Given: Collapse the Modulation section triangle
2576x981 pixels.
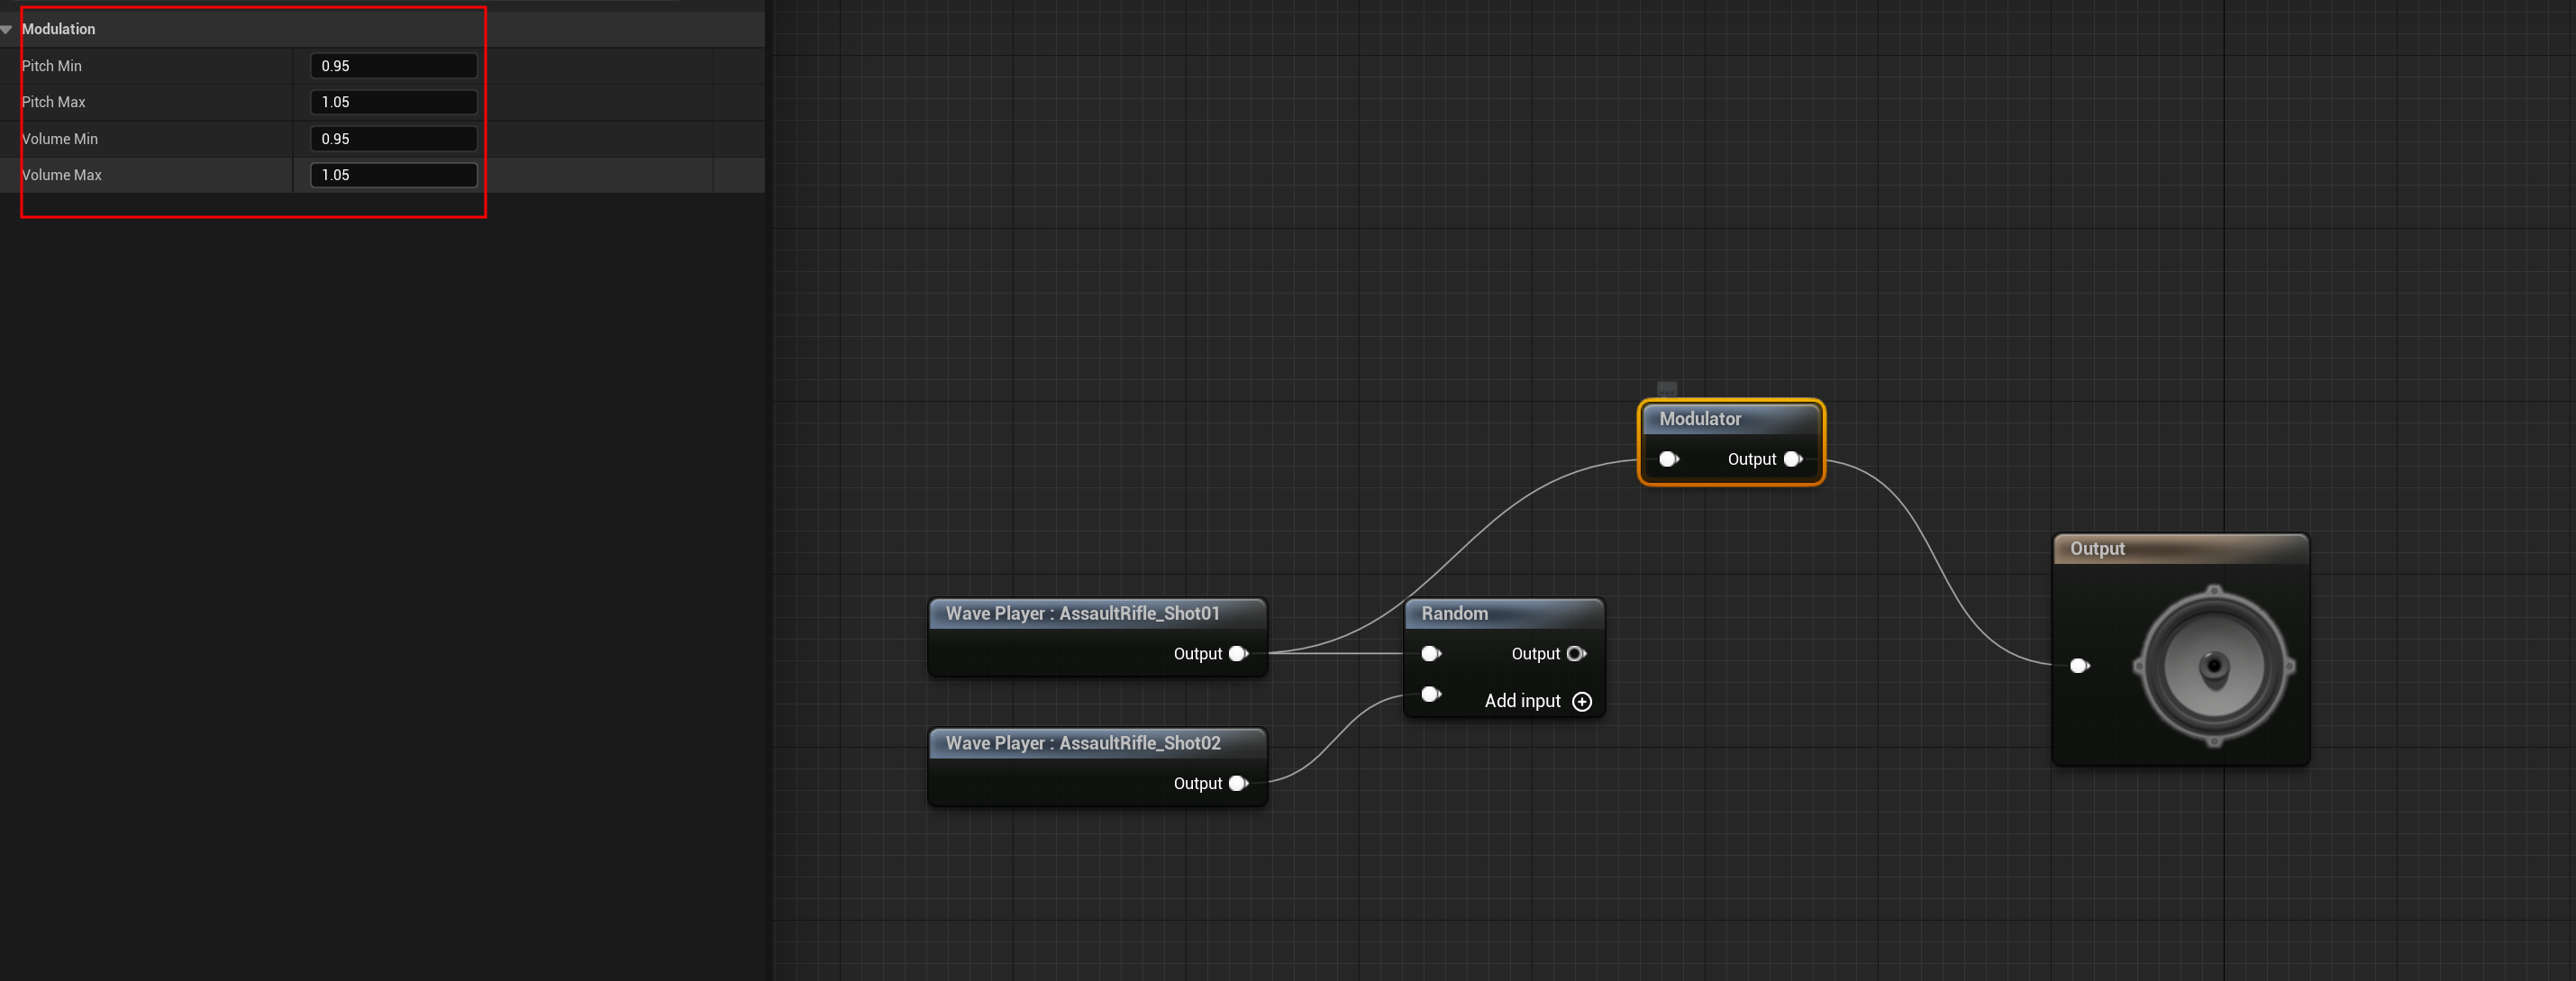Looking at the screenshot, I should pos(7,29).
